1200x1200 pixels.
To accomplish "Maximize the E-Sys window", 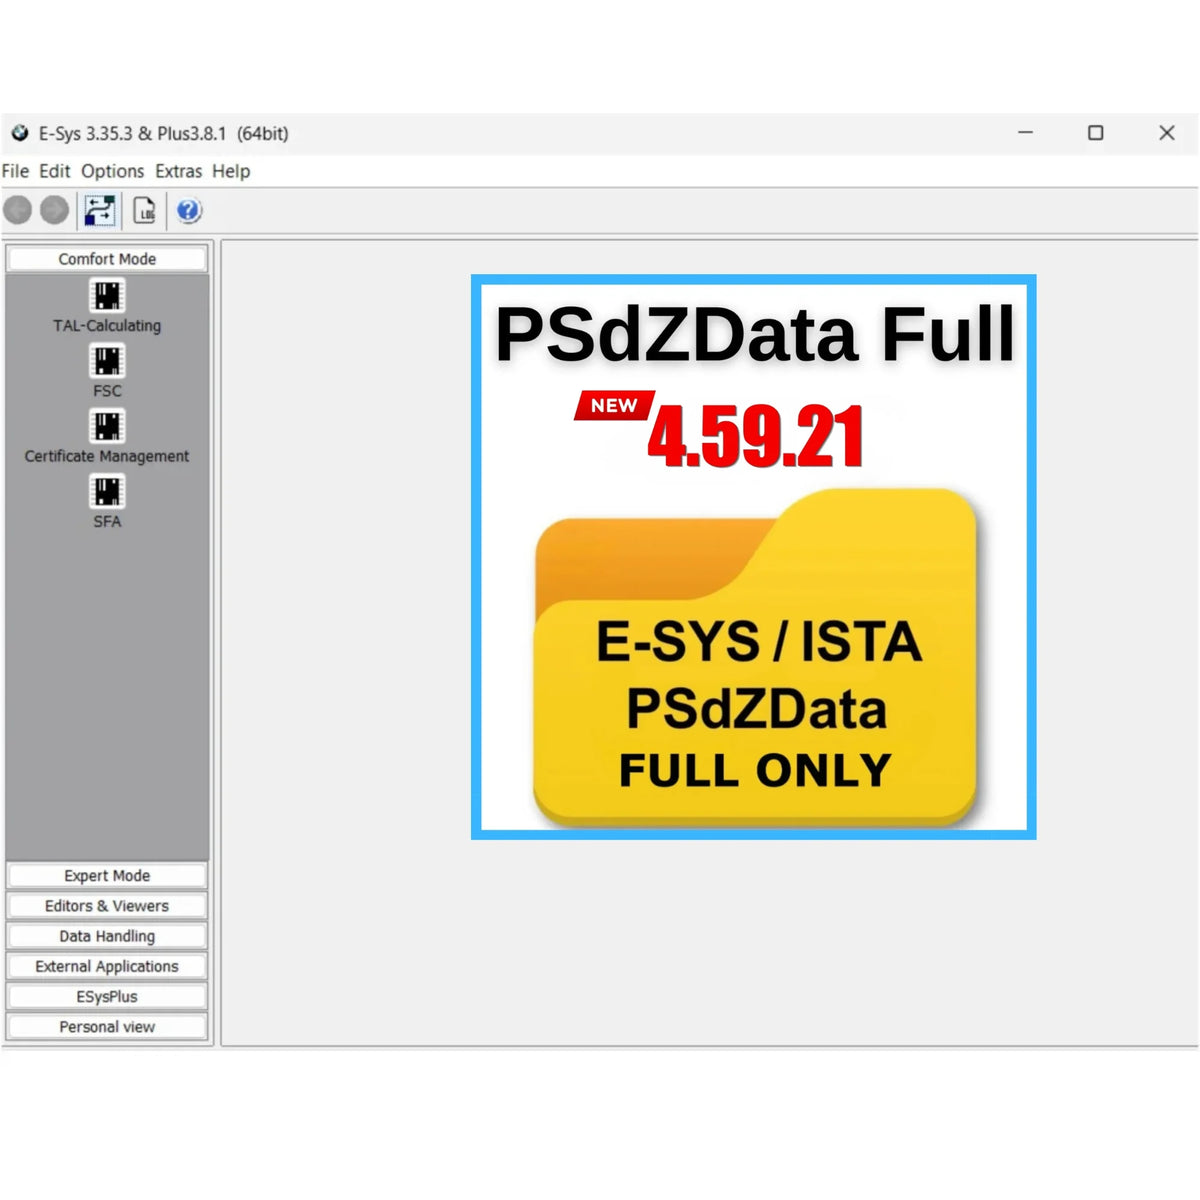I will 1096,133.
